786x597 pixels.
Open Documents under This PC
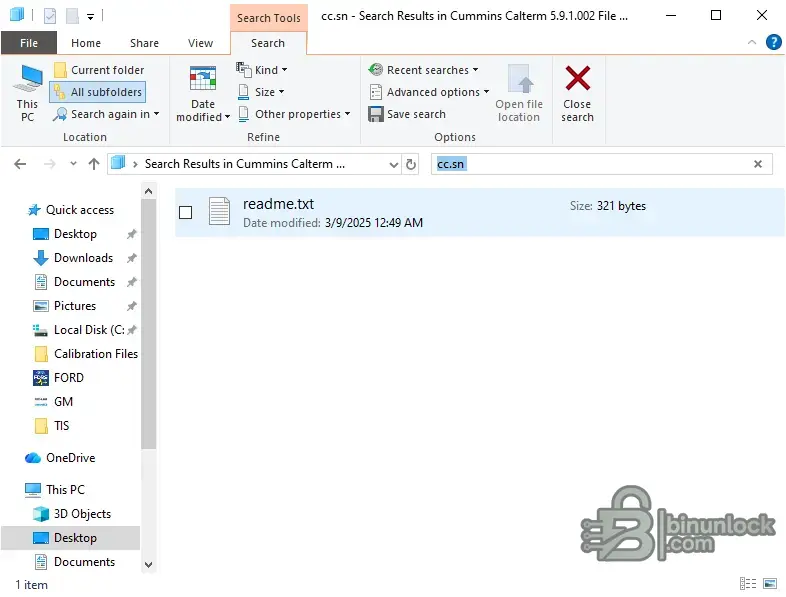pyautogui.click(x=84, y=562)
